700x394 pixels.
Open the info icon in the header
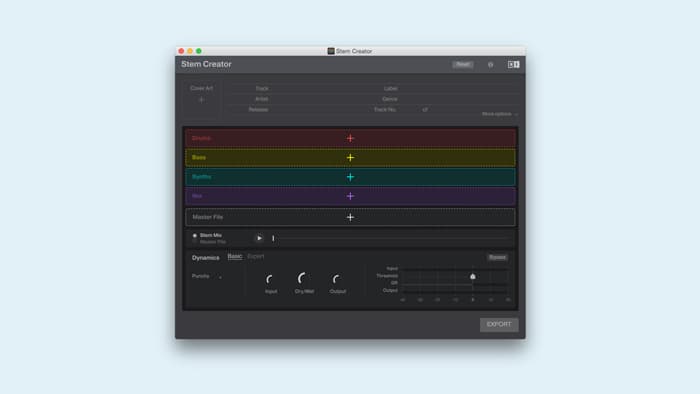(490, 65)
